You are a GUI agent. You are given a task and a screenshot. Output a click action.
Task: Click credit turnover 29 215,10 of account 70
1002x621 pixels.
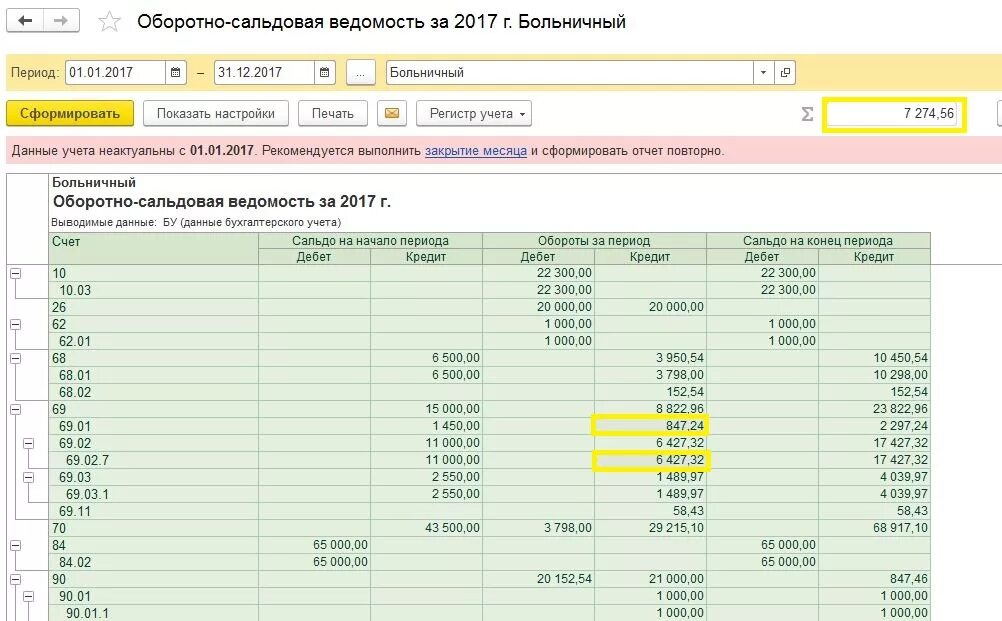point(651,528)
